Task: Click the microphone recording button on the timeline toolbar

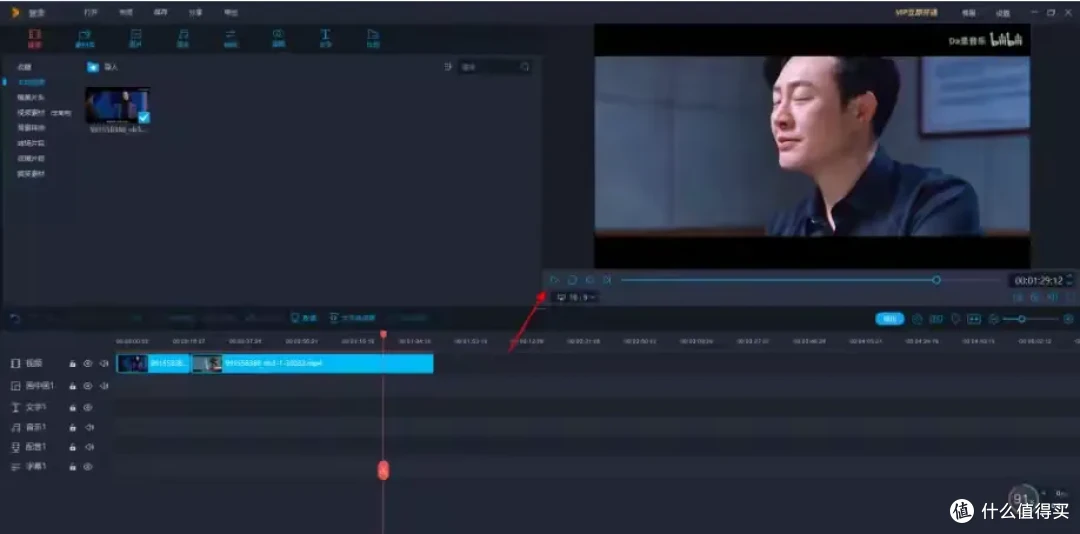Action: pos(304,318)
